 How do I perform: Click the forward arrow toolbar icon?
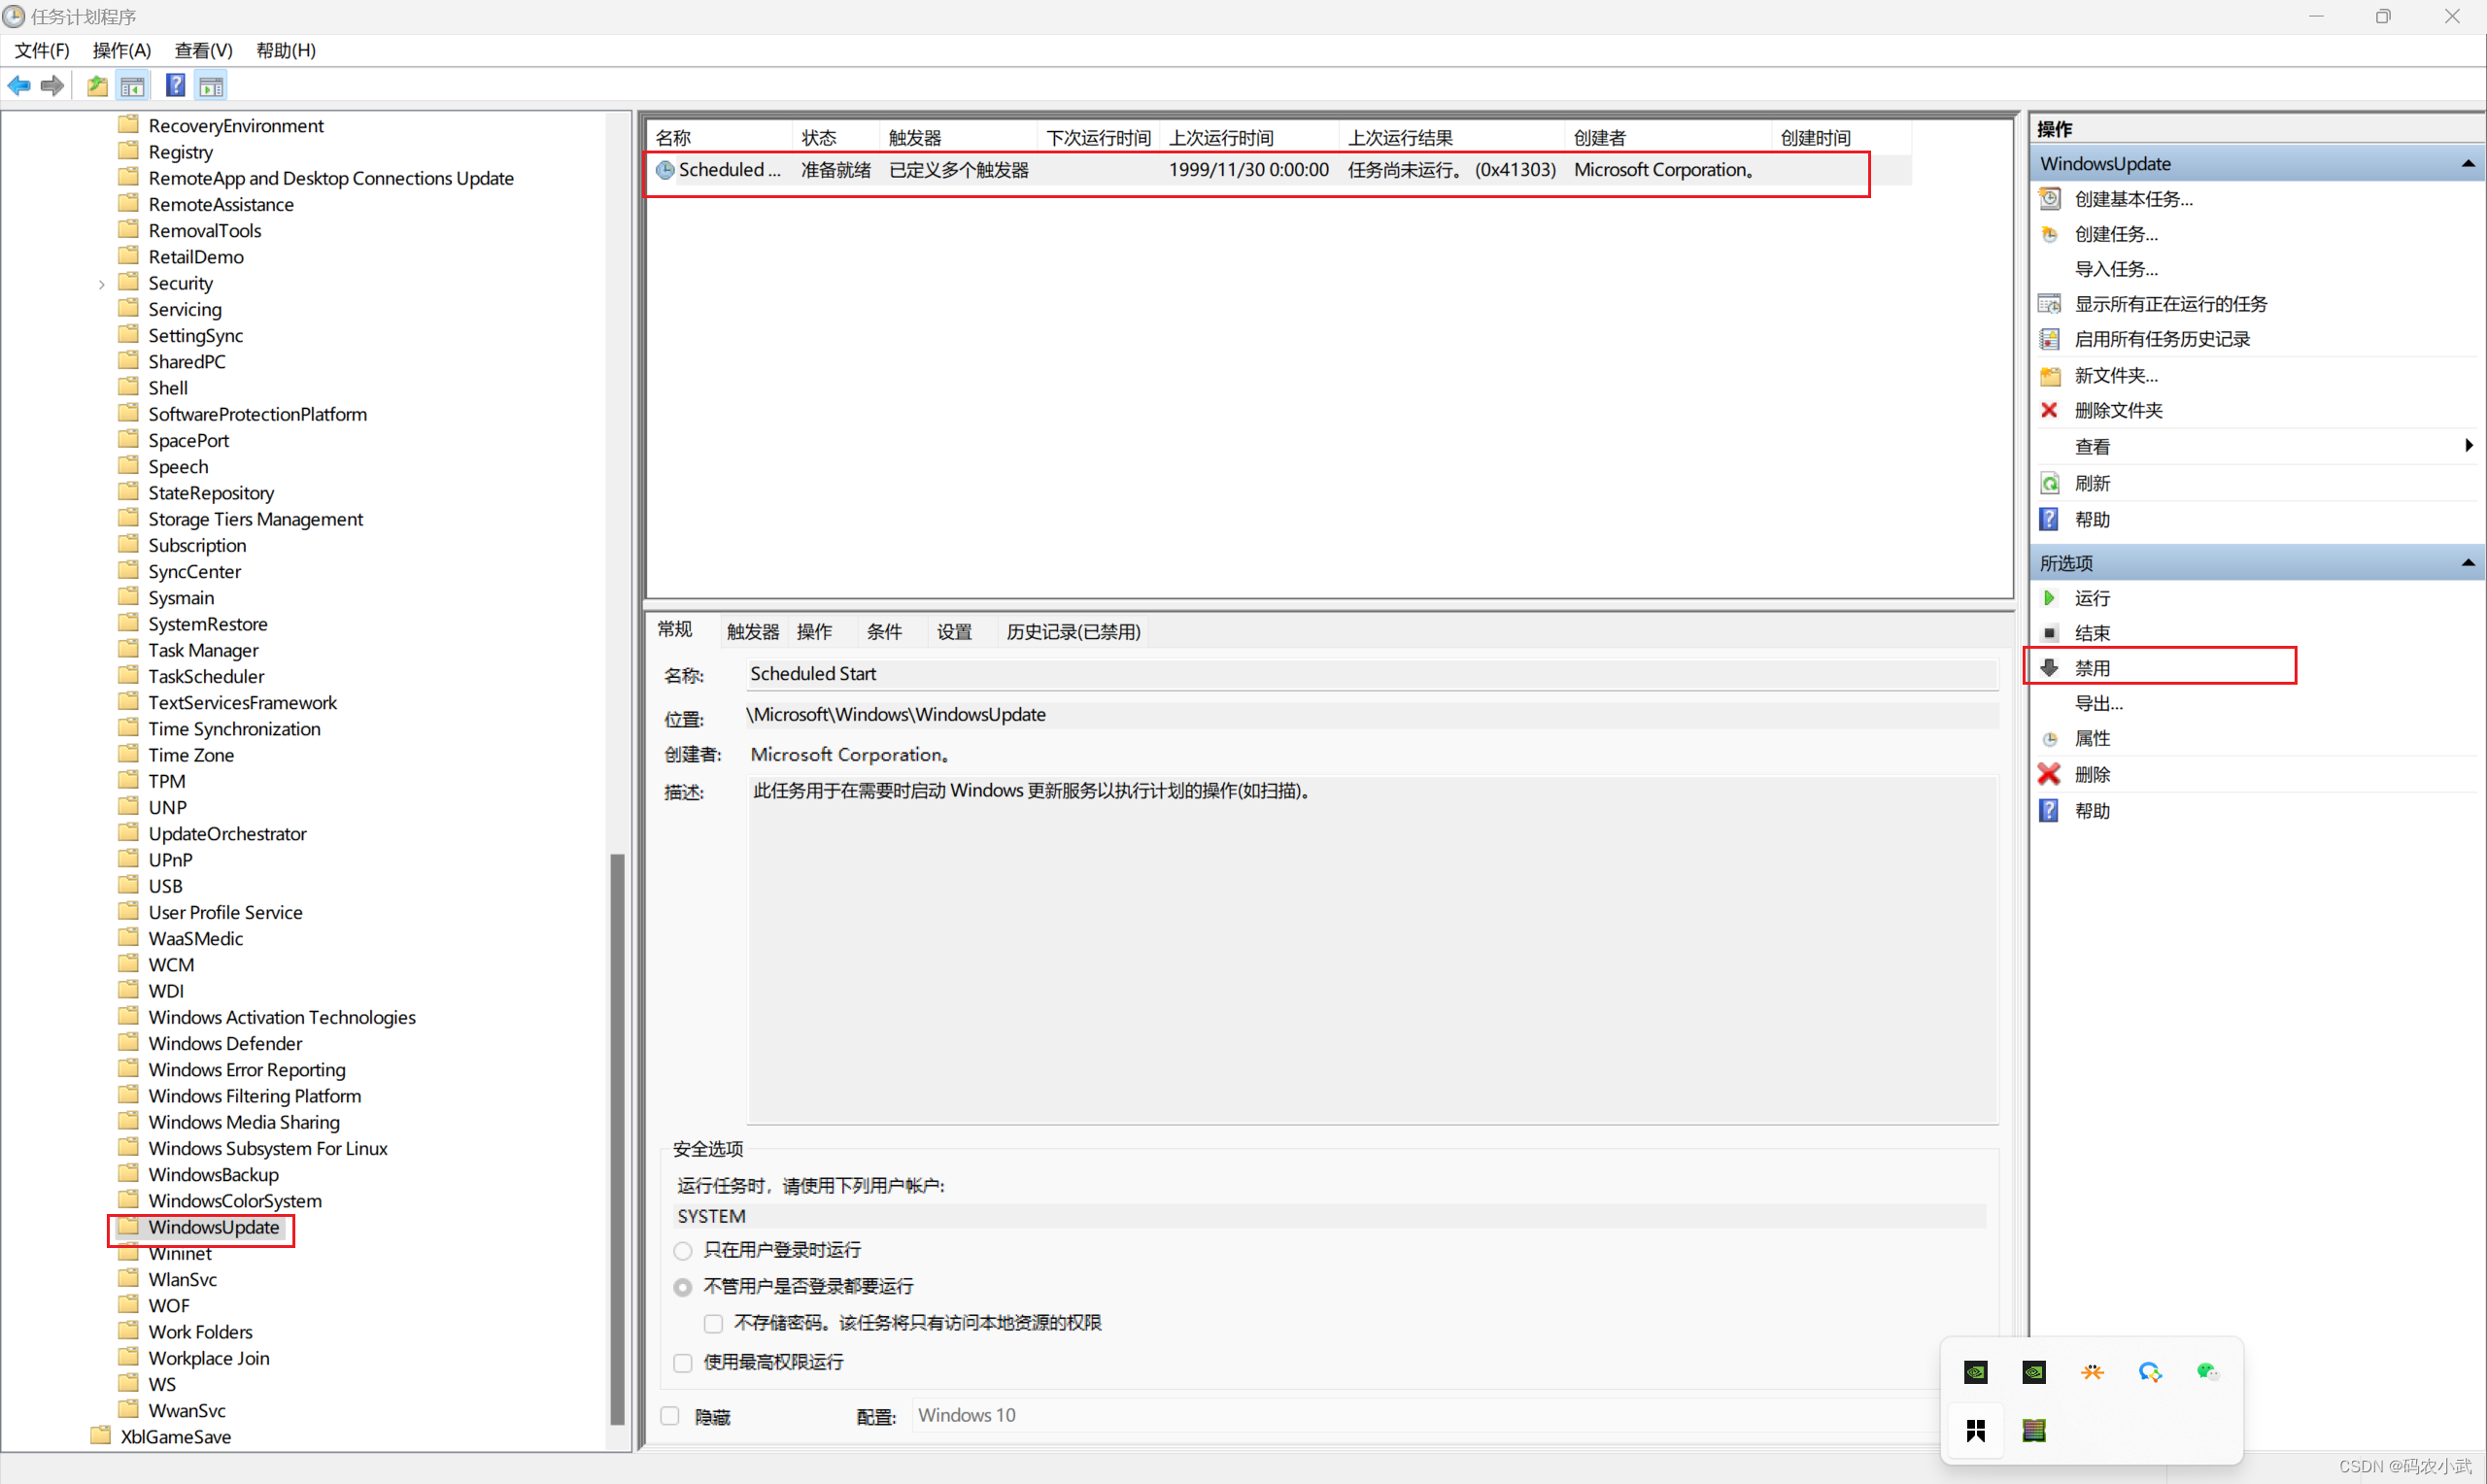(52, 86)
